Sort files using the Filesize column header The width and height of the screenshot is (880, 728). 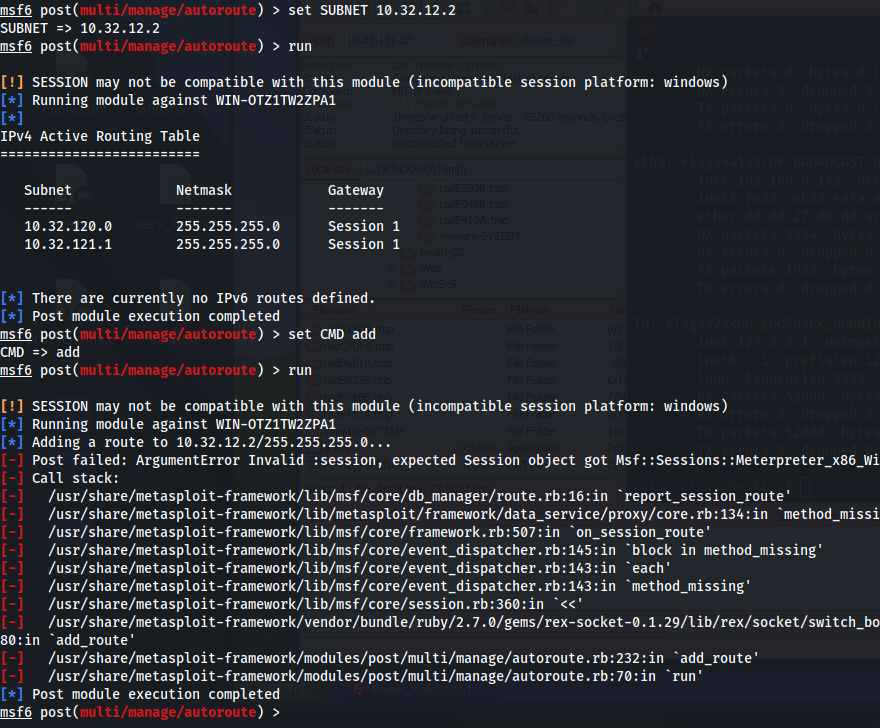pos(479,310)
